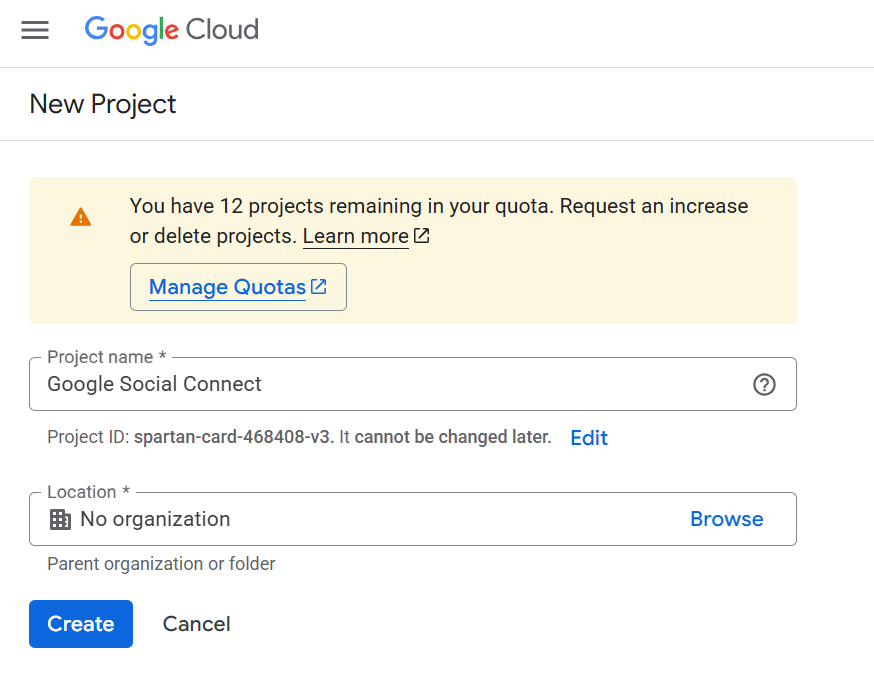Browse for a parent location

[726, 519]
